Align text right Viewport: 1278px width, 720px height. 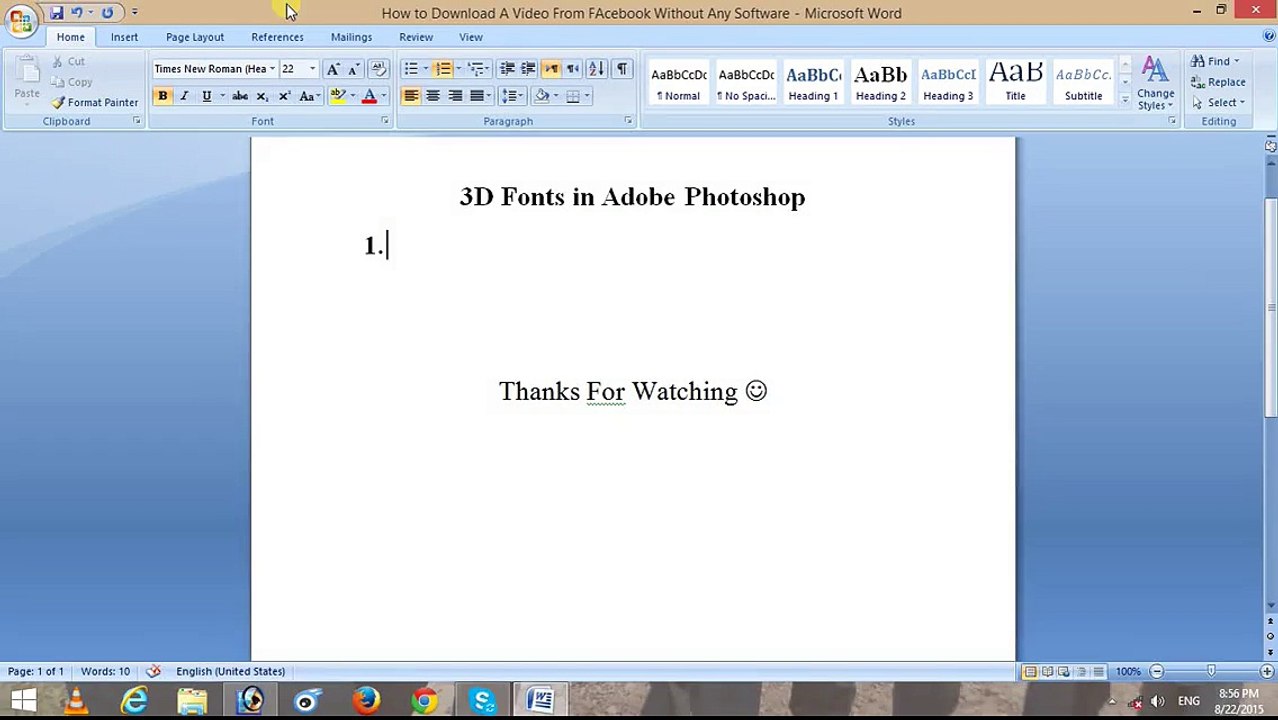click(455, 96)
